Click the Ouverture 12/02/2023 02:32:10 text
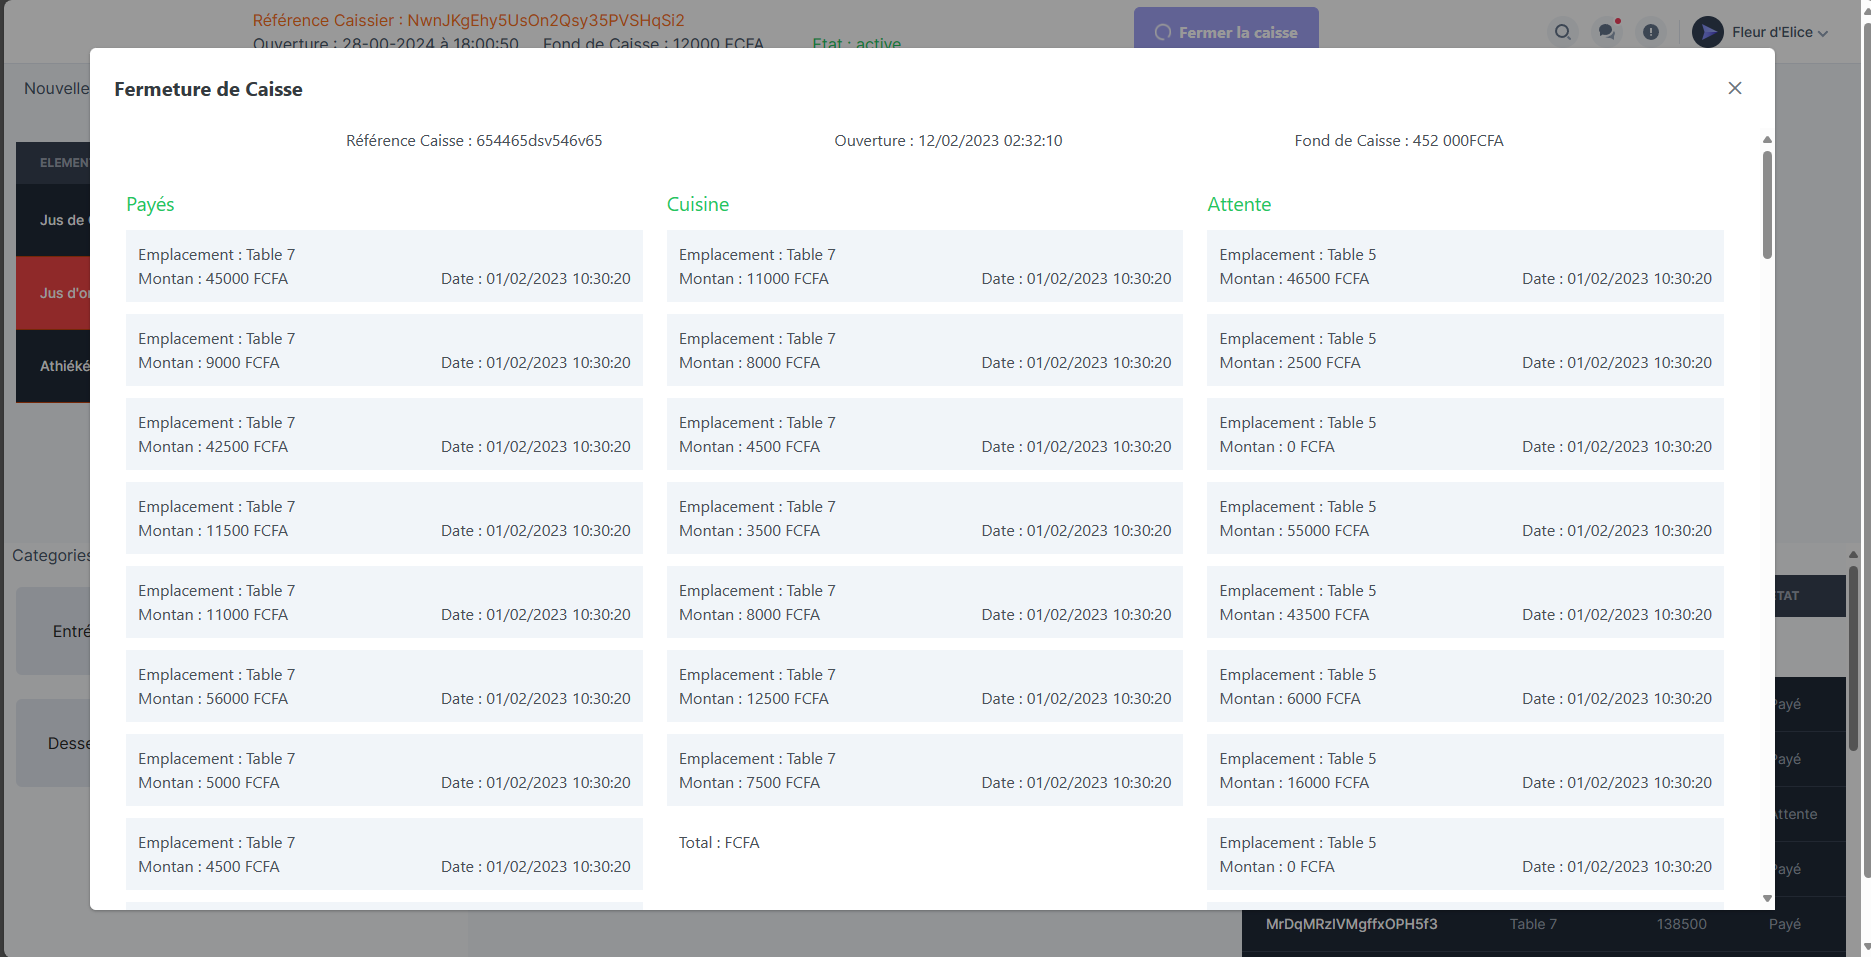 [x=948, y=141]
